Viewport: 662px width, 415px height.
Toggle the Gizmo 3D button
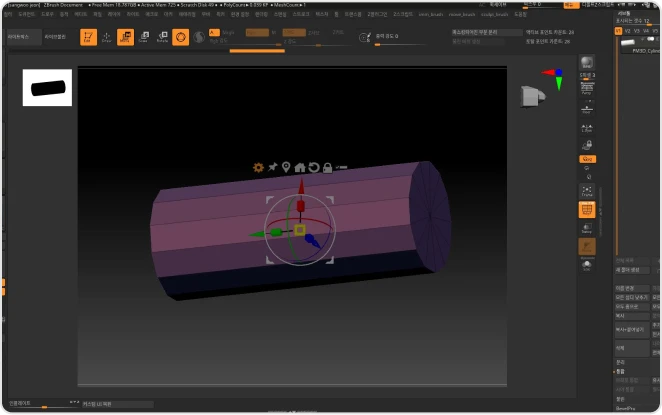(x=181, y=37)
